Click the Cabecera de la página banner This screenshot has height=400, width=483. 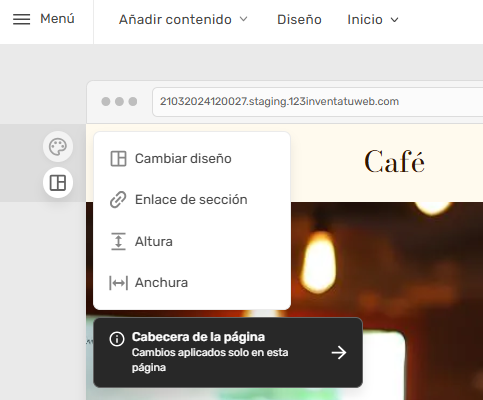tap(228, 353)
